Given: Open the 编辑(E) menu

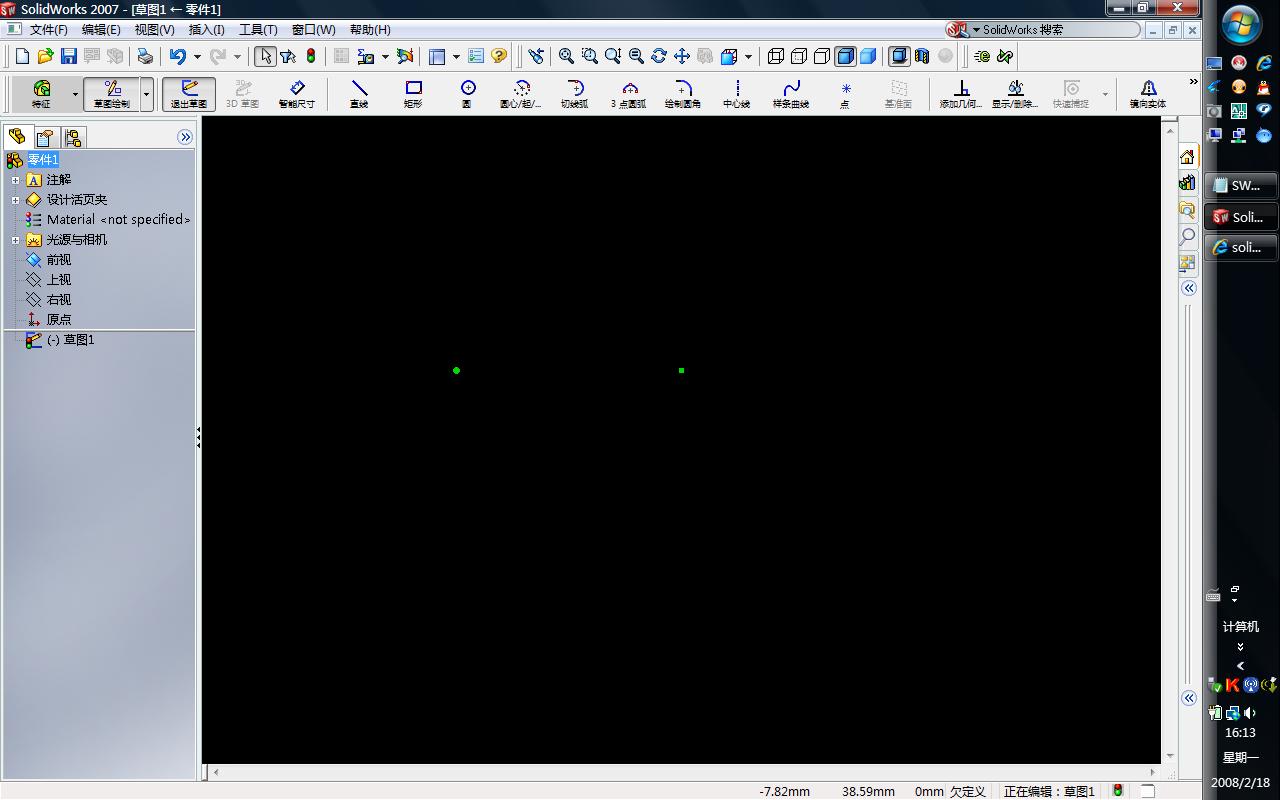Looking at the screenshot, I should pyautogui.click(x=100, y=30).
